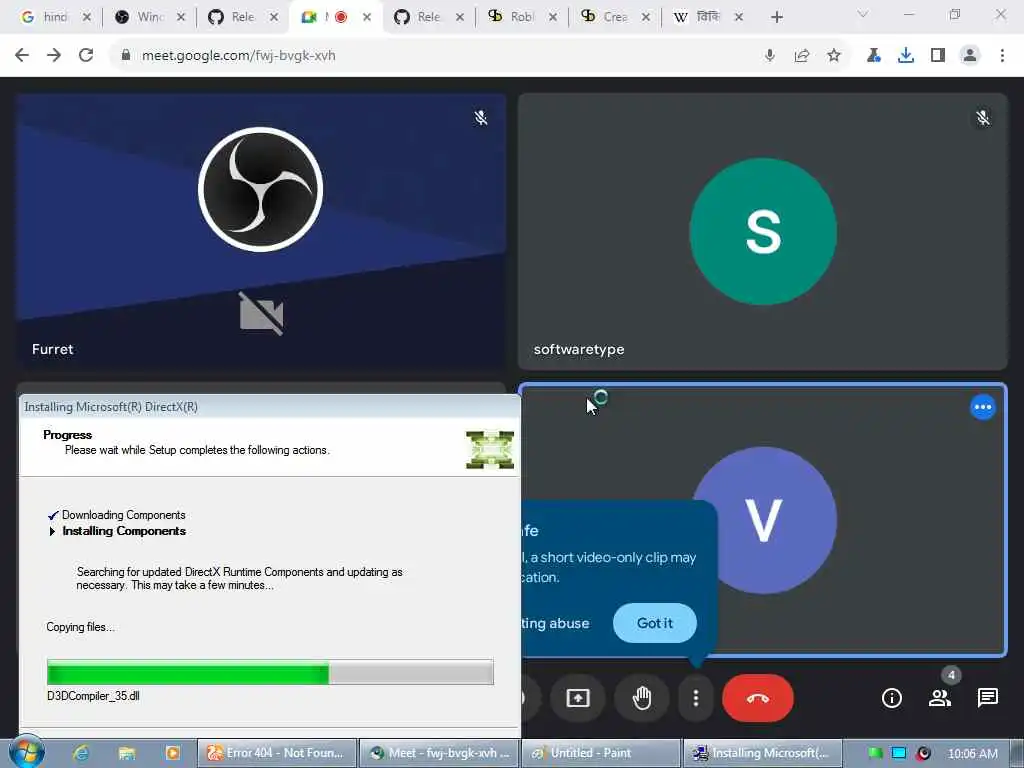Click the 'Downloading Components' completed step
The width and height of the screenshot is (1024, 768).
tap(123, 515)
